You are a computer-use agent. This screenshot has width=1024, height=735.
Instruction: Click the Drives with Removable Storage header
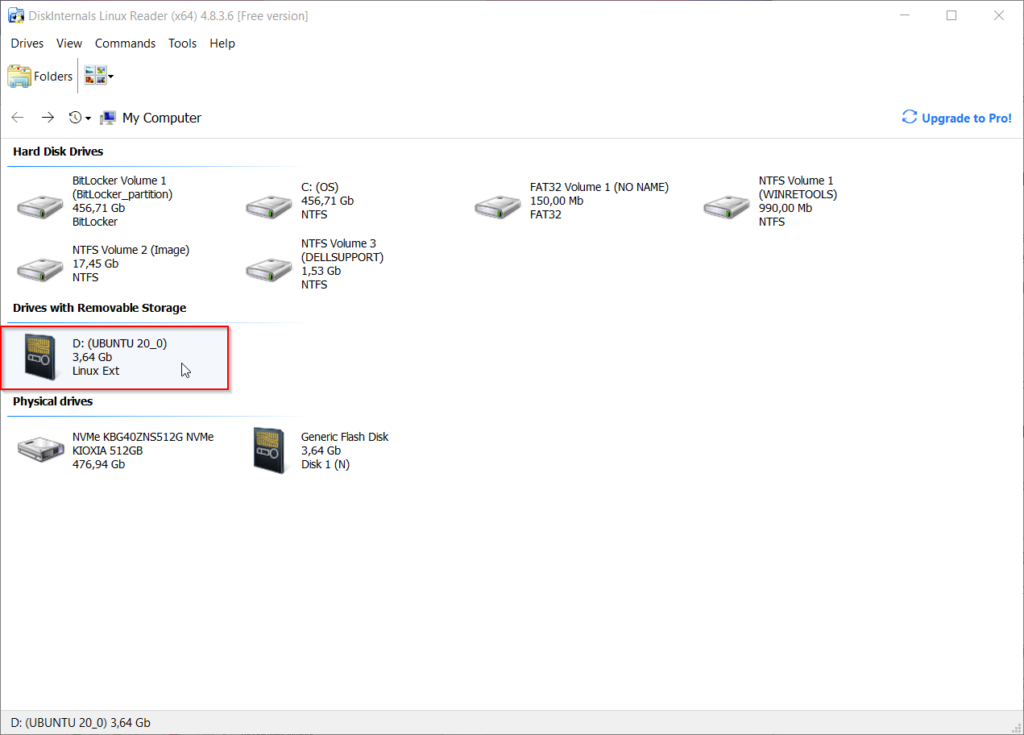coord(99,308)
